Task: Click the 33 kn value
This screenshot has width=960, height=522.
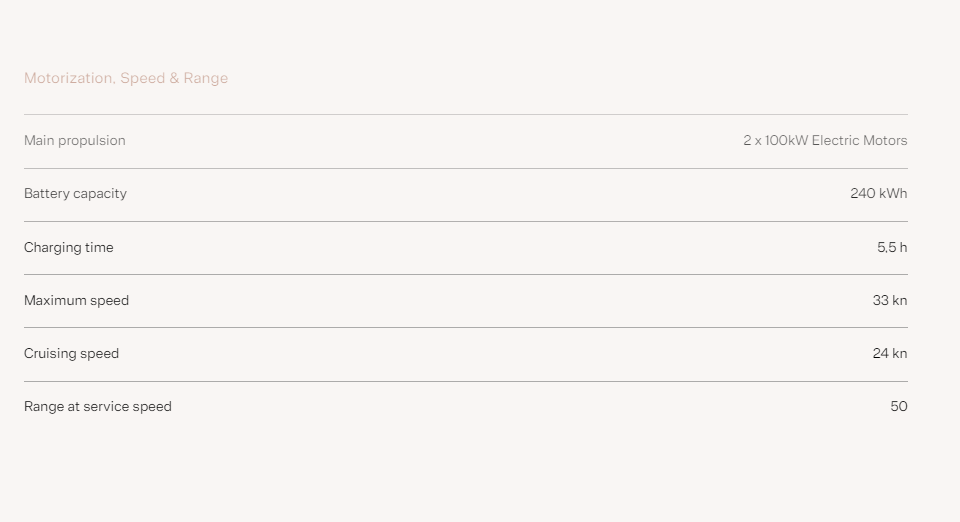Action: coord(890,300)
